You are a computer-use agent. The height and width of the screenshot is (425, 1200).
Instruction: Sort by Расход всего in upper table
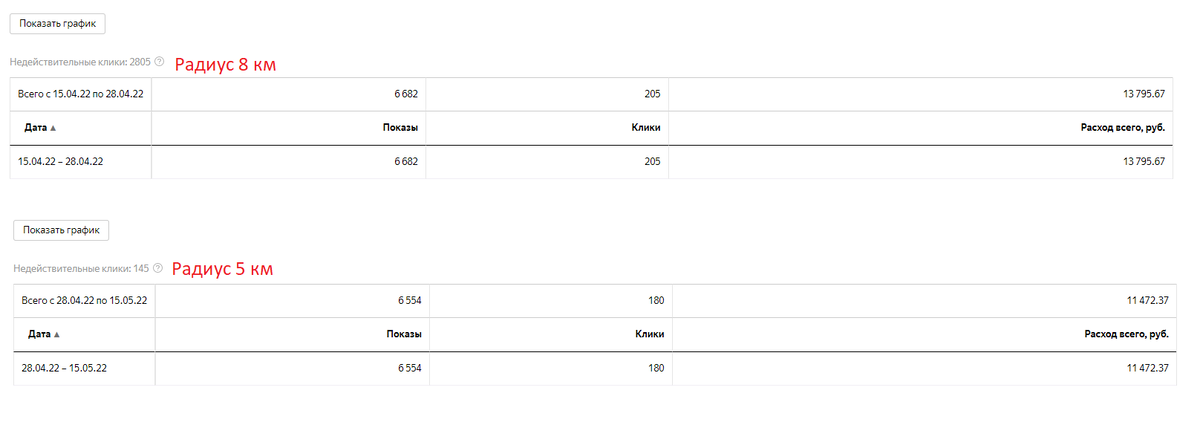tap(1124, 128)
